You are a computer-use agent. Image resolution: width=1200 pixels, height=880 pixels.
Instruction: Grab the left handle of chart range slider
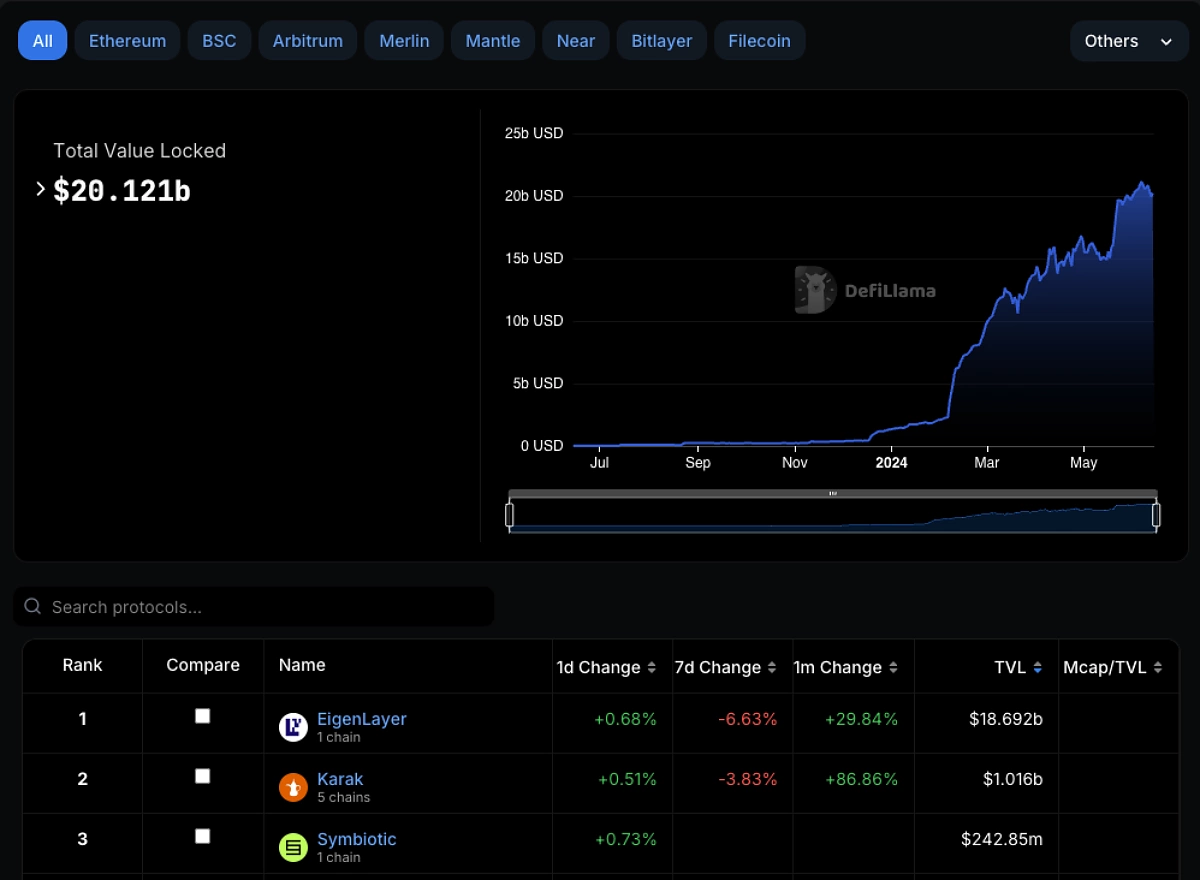click(x=509, y=515)
